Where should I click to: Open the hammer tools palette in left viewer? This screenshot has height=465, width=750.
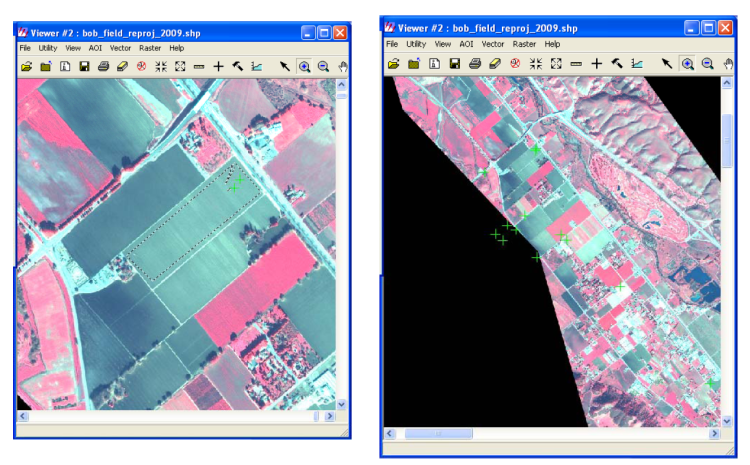[237, 66]
